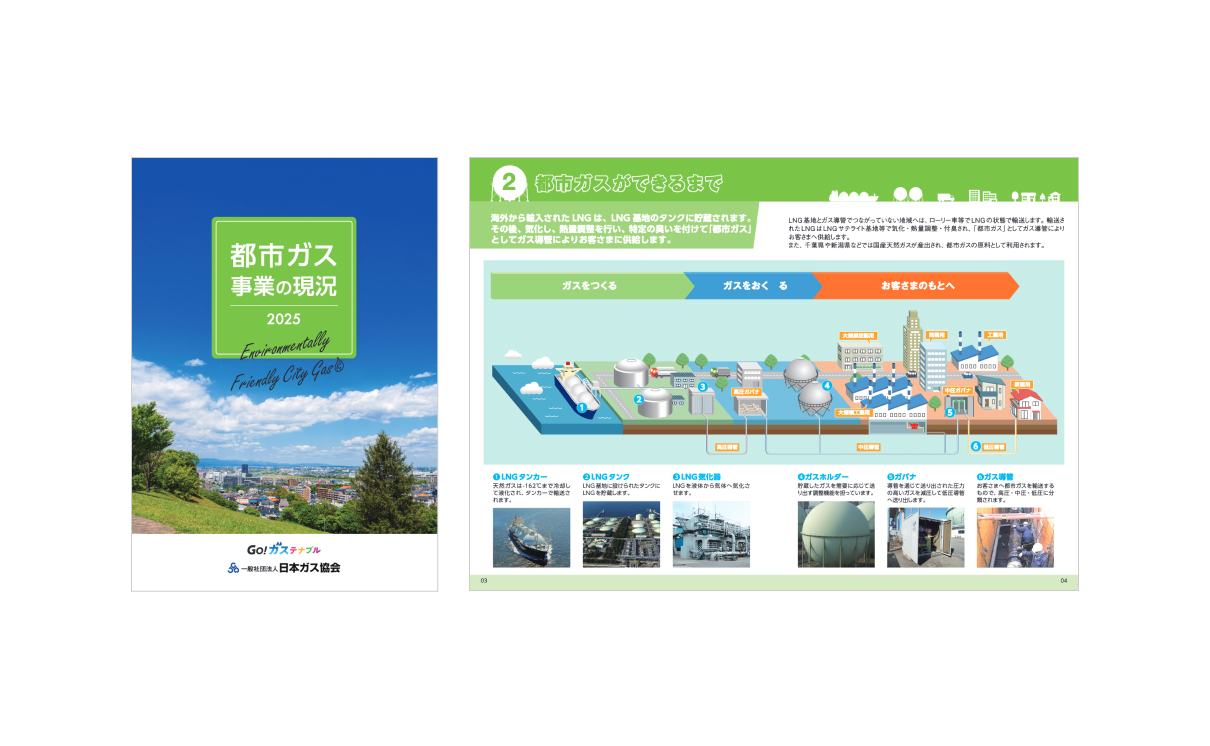Select the ガスをおくる blue arrow banner
This screenshot has width=1210, height=746.
click(x=754, y=285)
